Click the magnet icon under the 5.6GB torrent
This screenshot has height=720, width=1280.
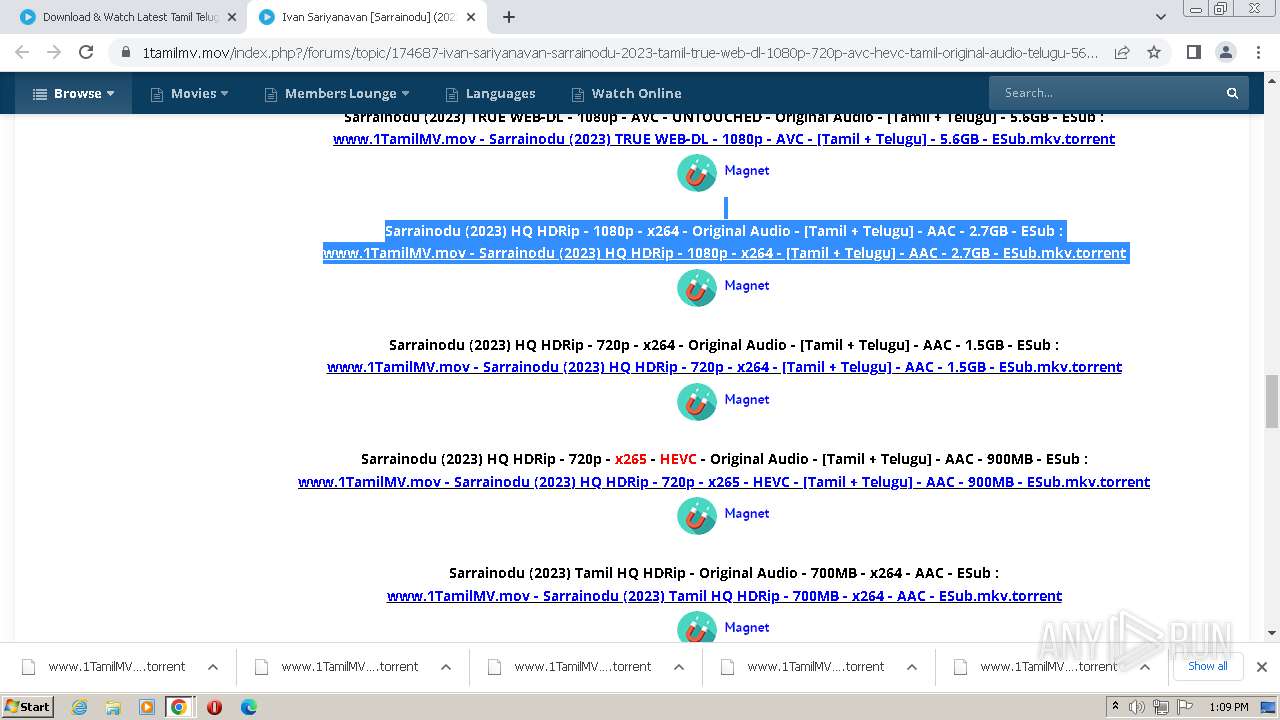697,173
